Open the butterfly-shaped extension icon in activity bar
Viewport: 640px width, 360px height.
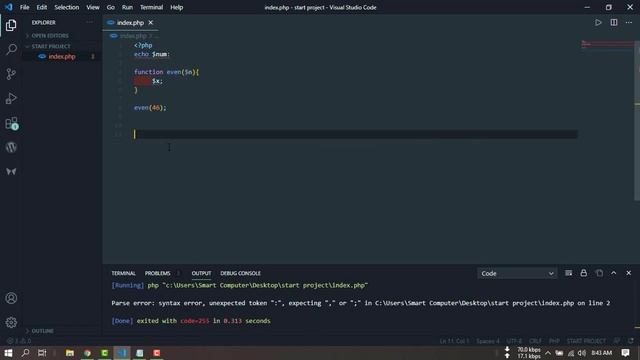11,171
